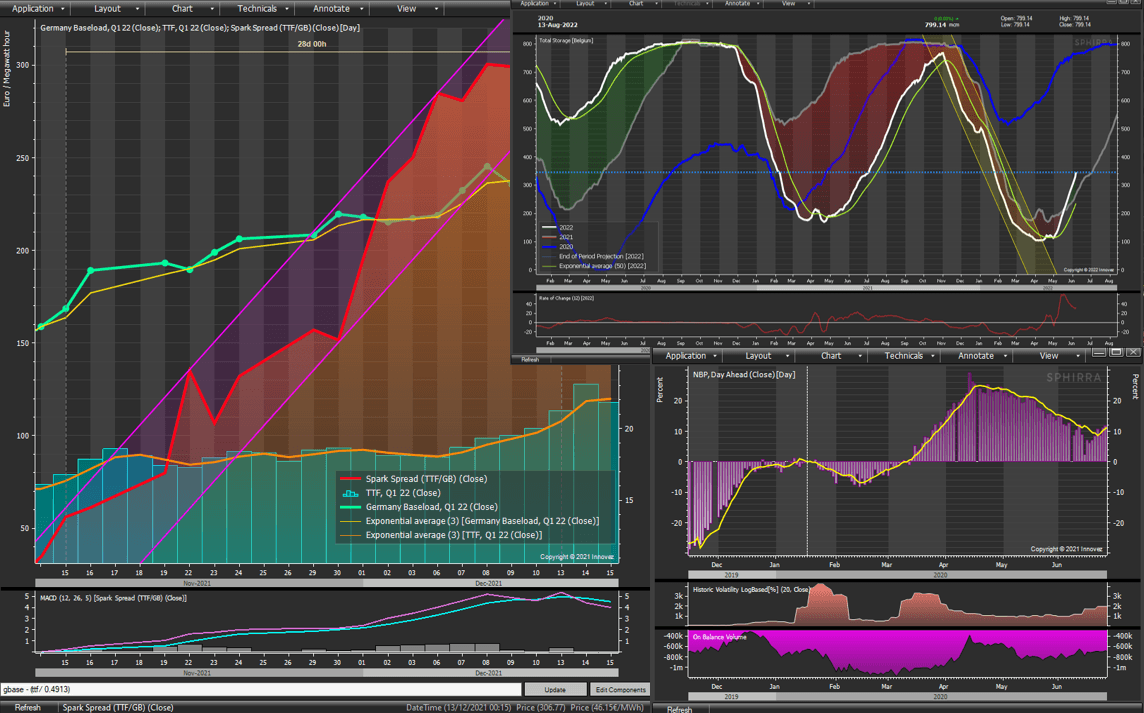Image resolution: width=1144 pixels, height=713 pixels.
Task: Open View menu in NBP chart window
Action: [1048, 355]
